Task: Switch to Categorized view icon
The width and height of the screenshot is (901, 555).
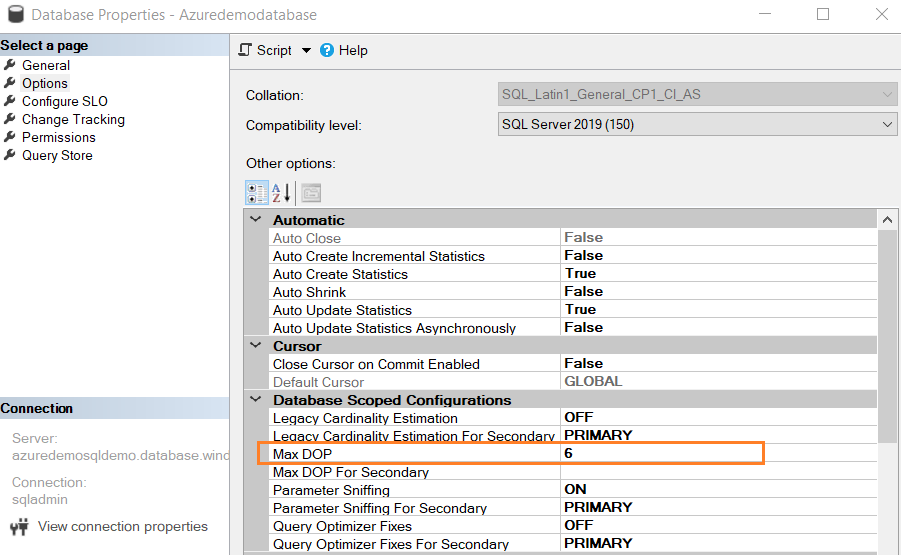Action: click(257, 193)
